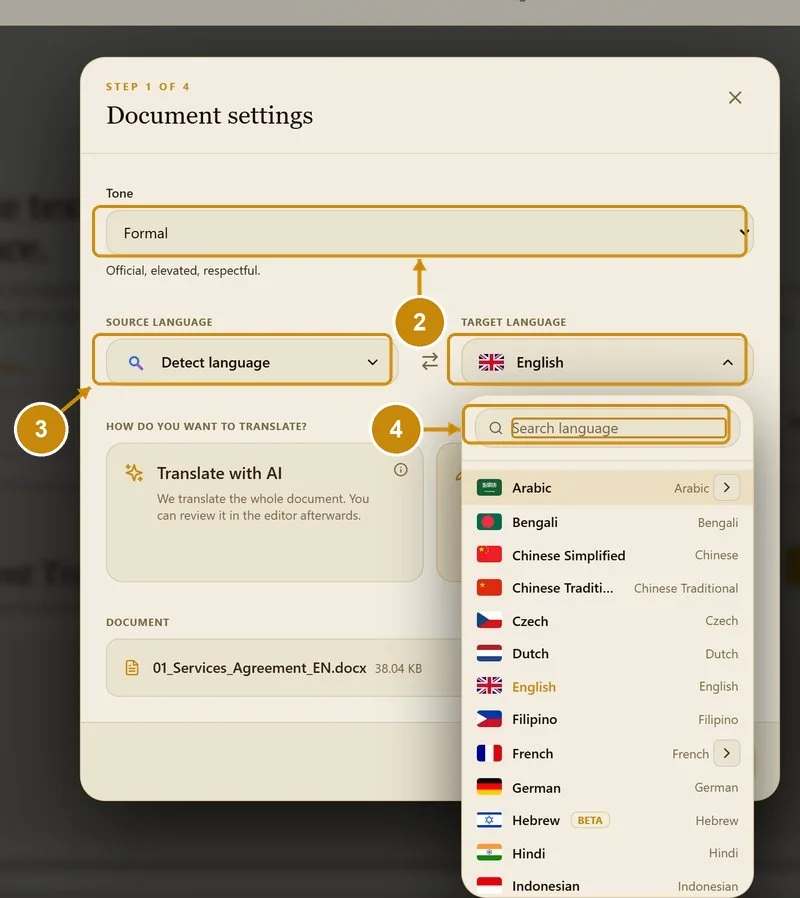This screenshot has width=800, height=898.
Task: Click the Arabic flag icon
Action: click(489, 488)
